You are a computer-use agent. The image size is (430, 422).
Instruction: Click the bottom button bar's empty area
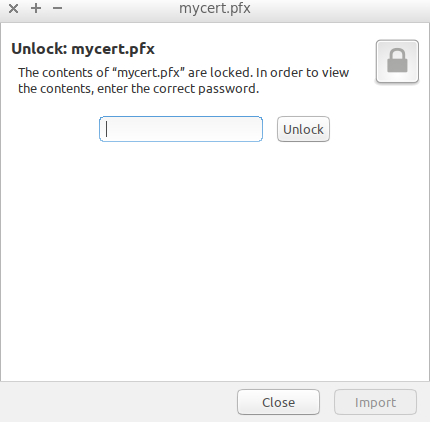117,402
